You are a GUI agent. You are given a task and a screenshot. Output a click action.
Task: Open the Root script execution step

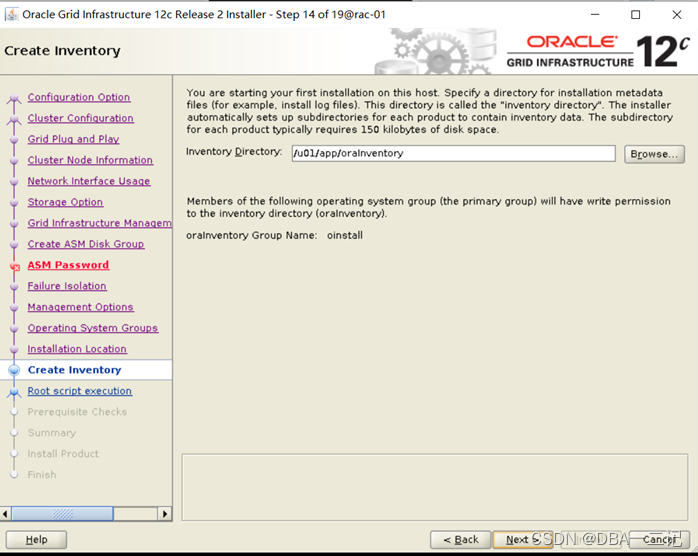[x=79, y=391]
